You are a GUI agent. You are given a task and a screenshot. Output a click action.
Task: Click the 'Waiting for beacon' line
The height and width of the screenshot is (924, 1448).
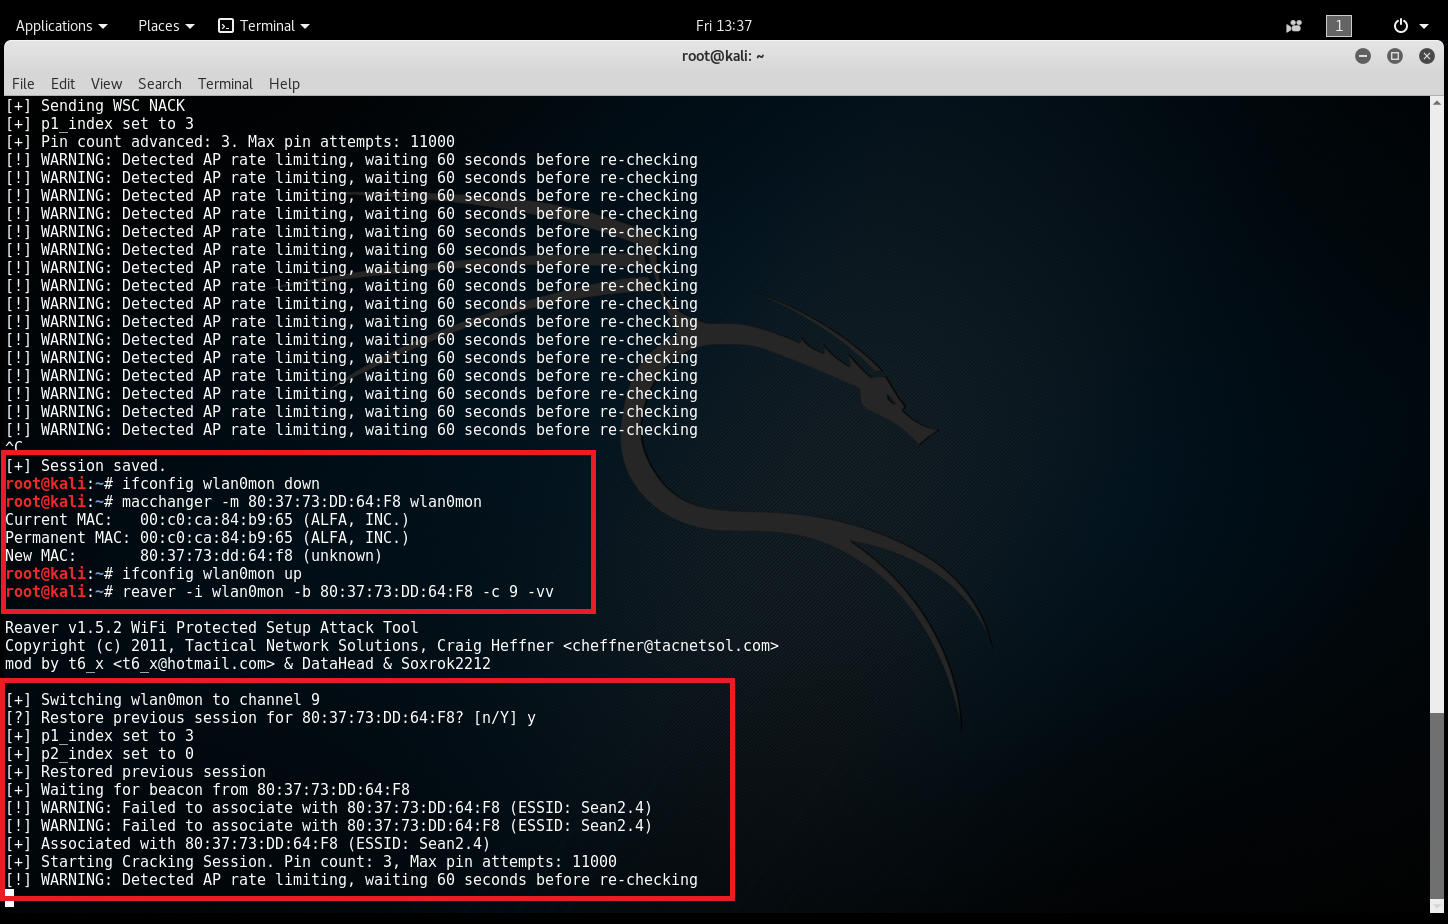(x=207, y=790)
